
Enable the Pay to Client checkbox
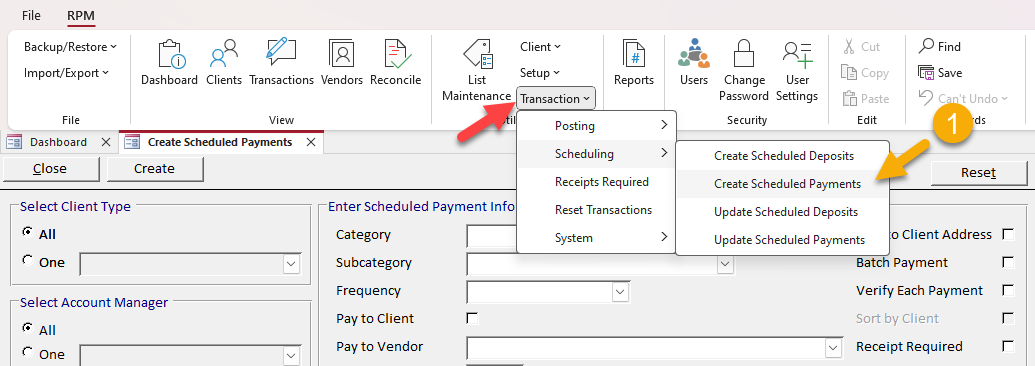click(x=472, y=318)
